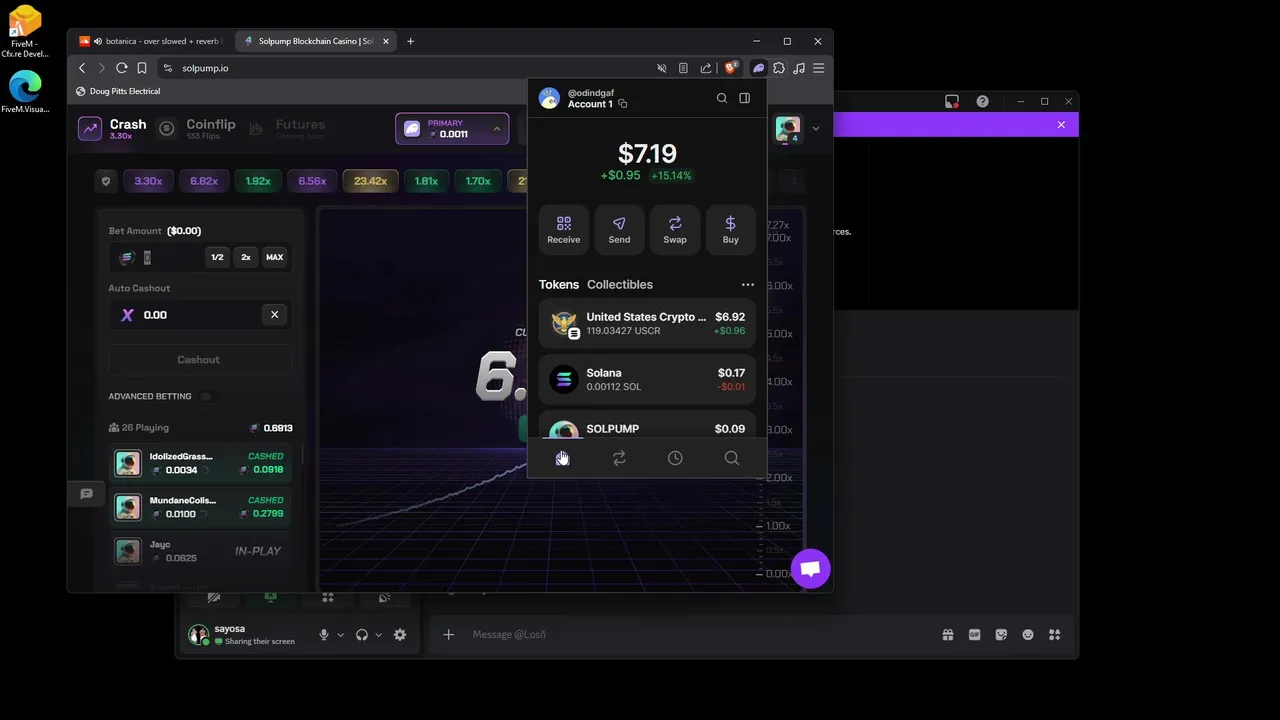
Task: Open Discord emoji picker
Action: (x=1028, y=635)
